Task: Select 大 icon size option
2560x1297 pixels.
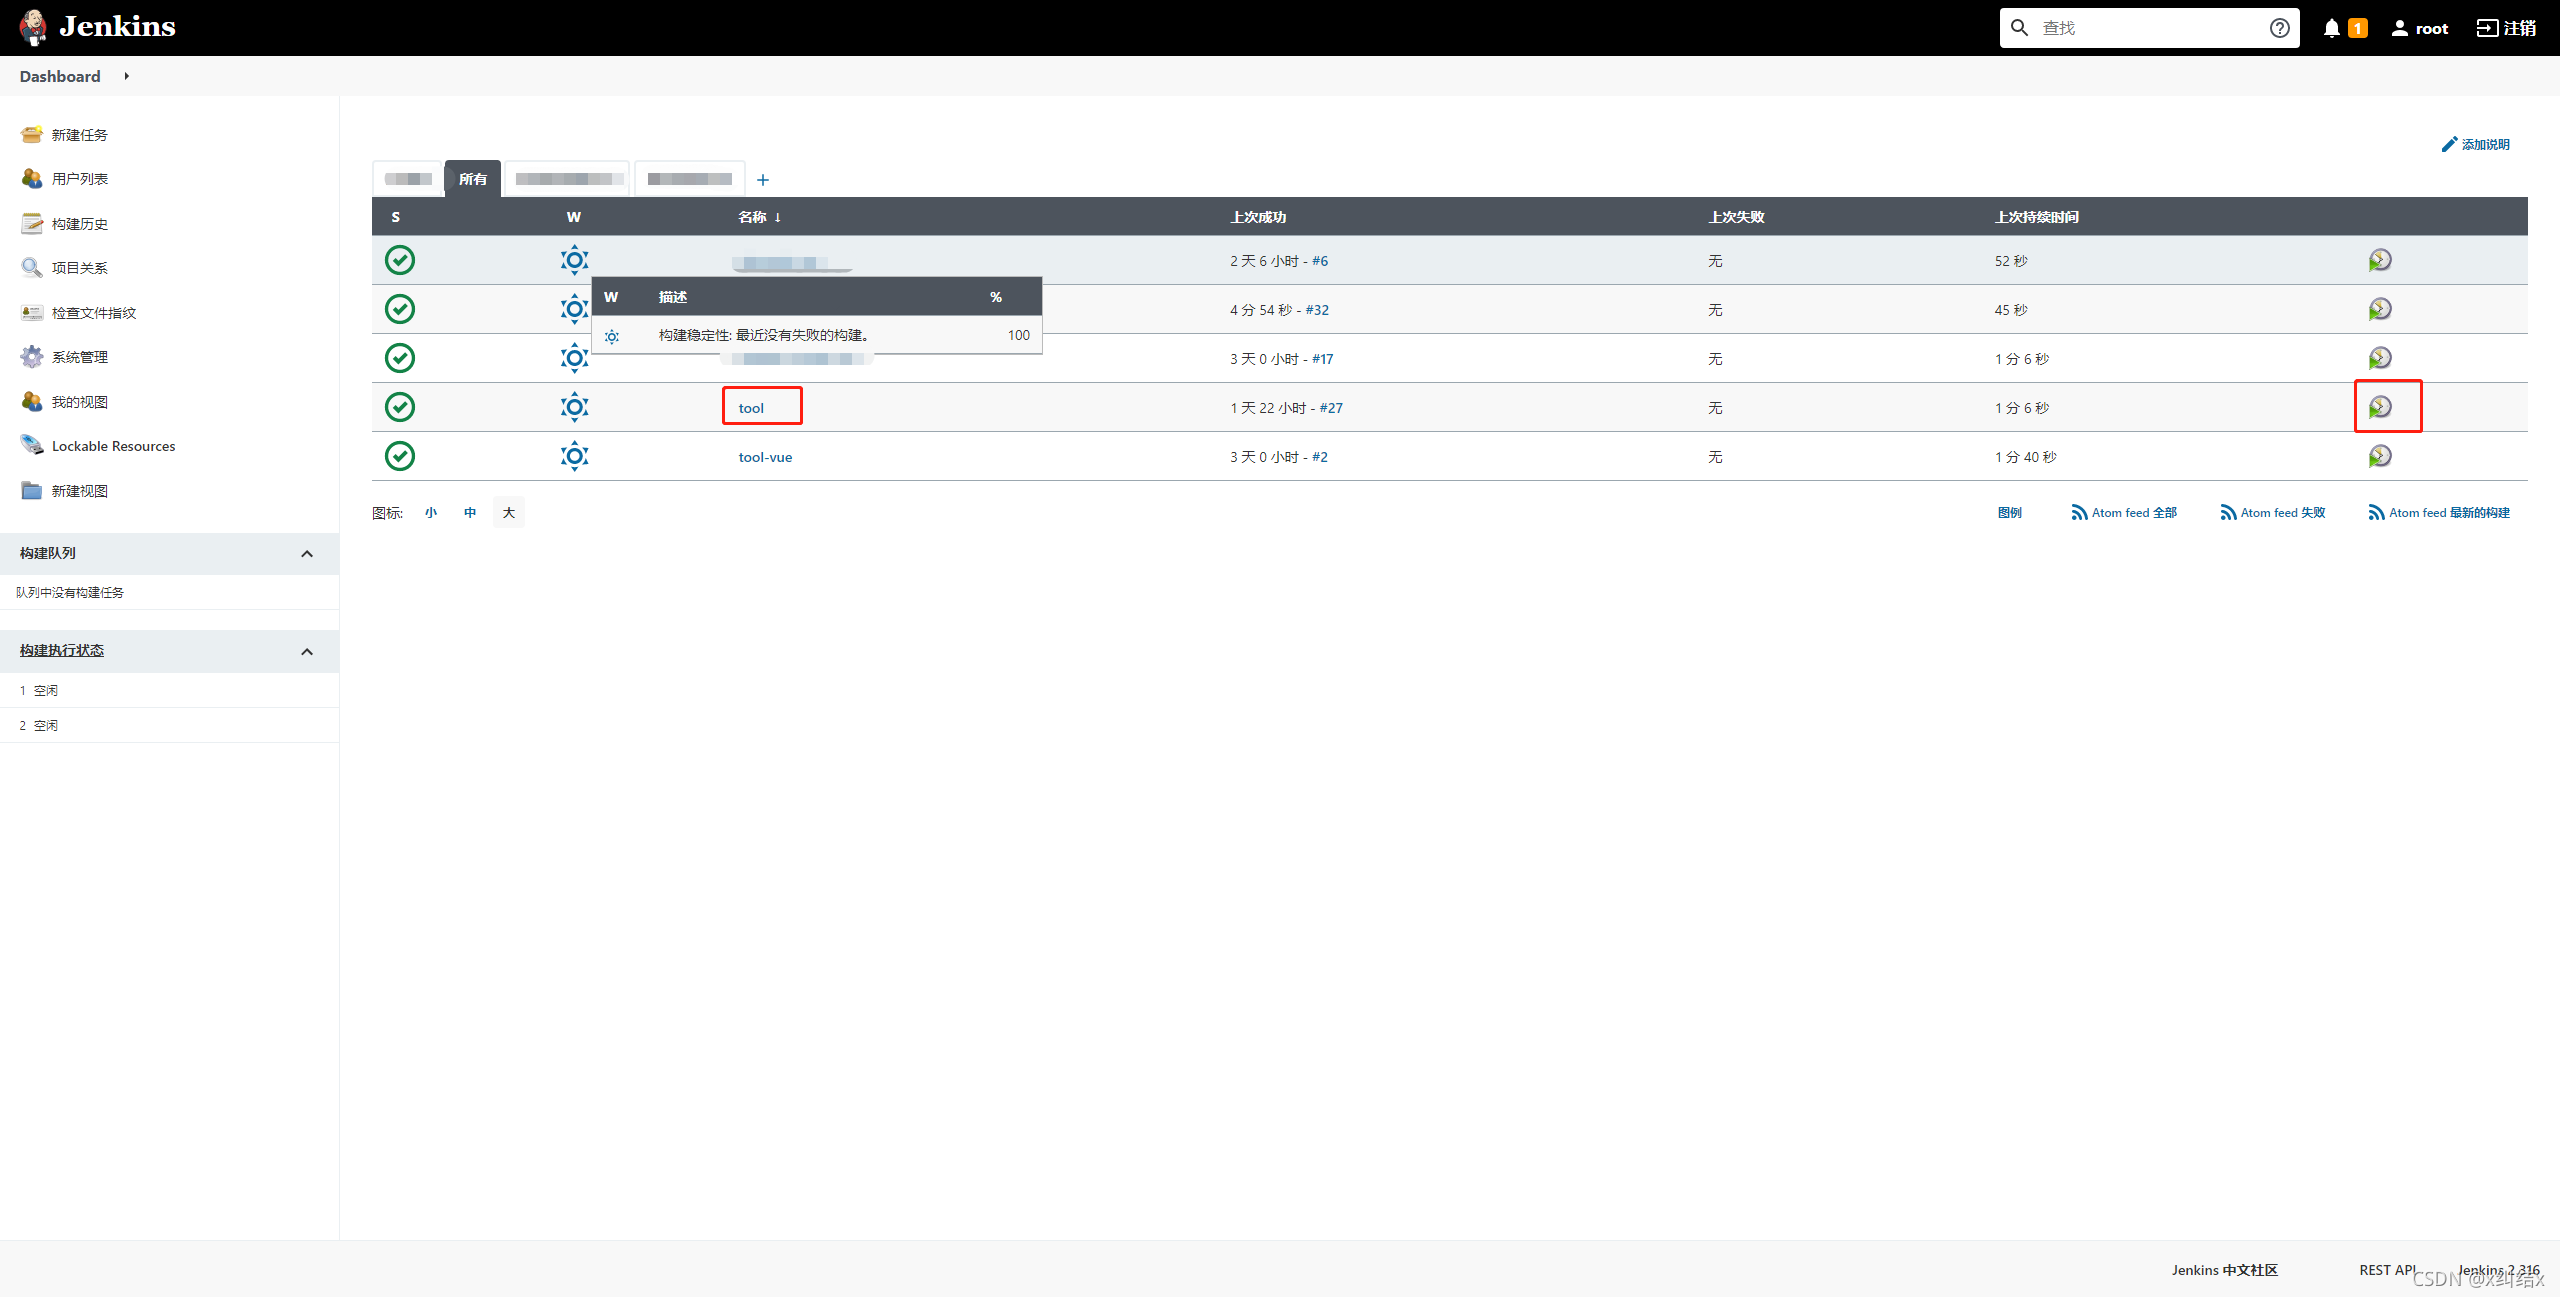Action: (x=509, y=511)
